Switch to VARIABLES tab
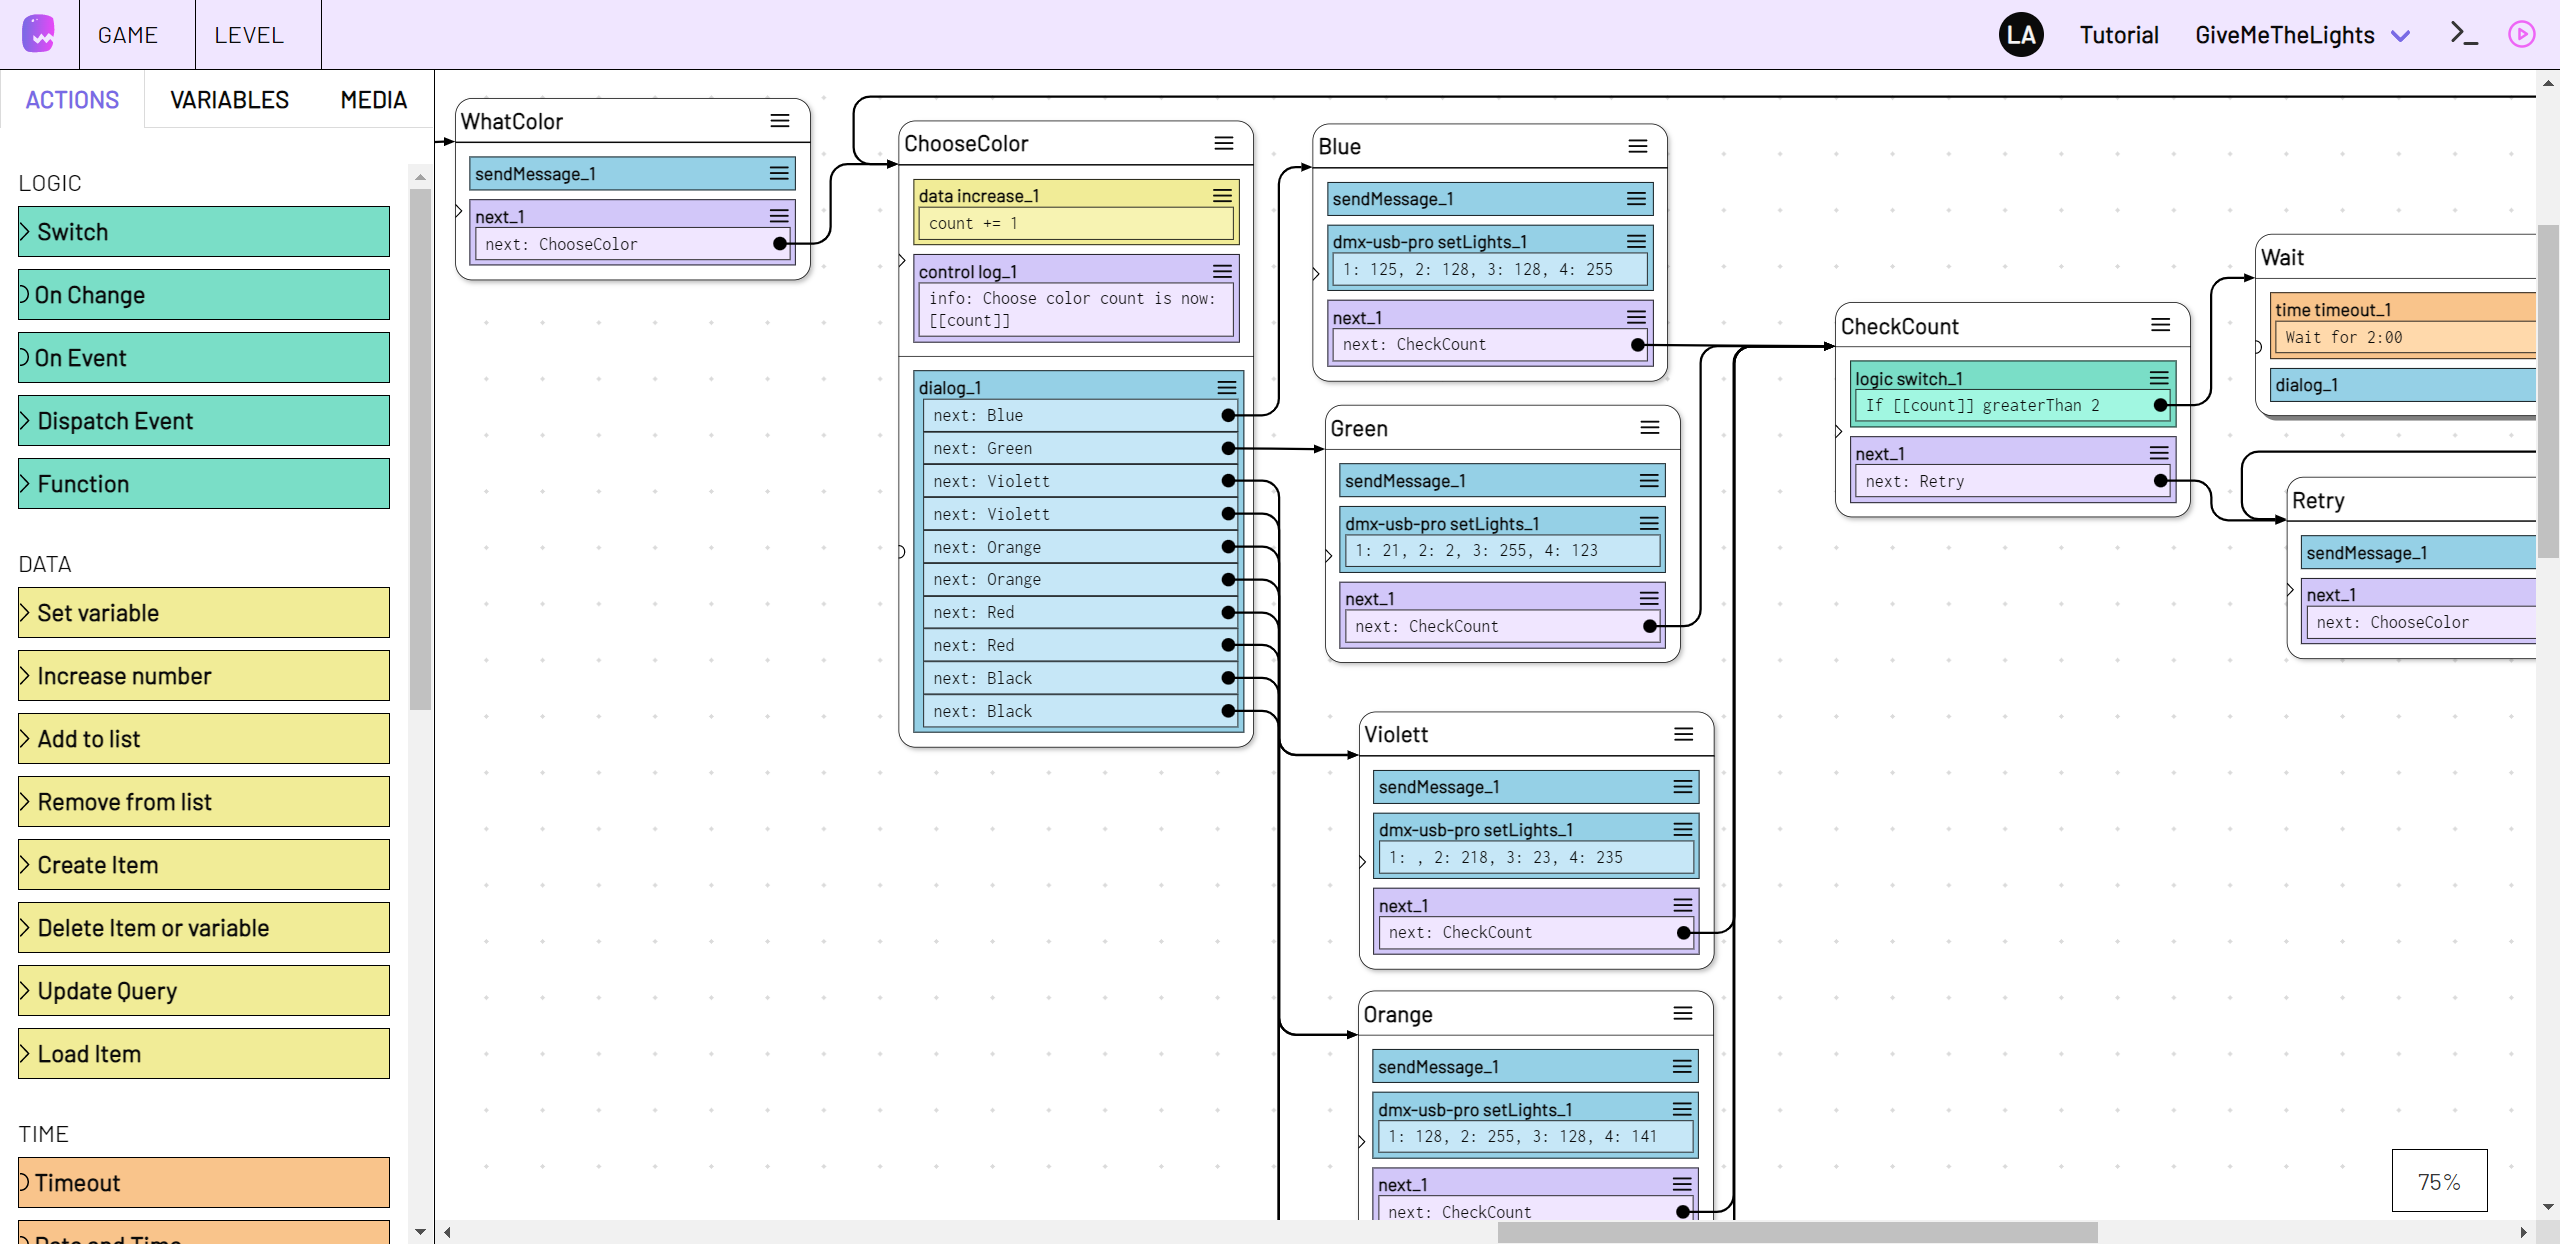Image resolution: width=2560 pixels, height=1244 pixels. 230,101
